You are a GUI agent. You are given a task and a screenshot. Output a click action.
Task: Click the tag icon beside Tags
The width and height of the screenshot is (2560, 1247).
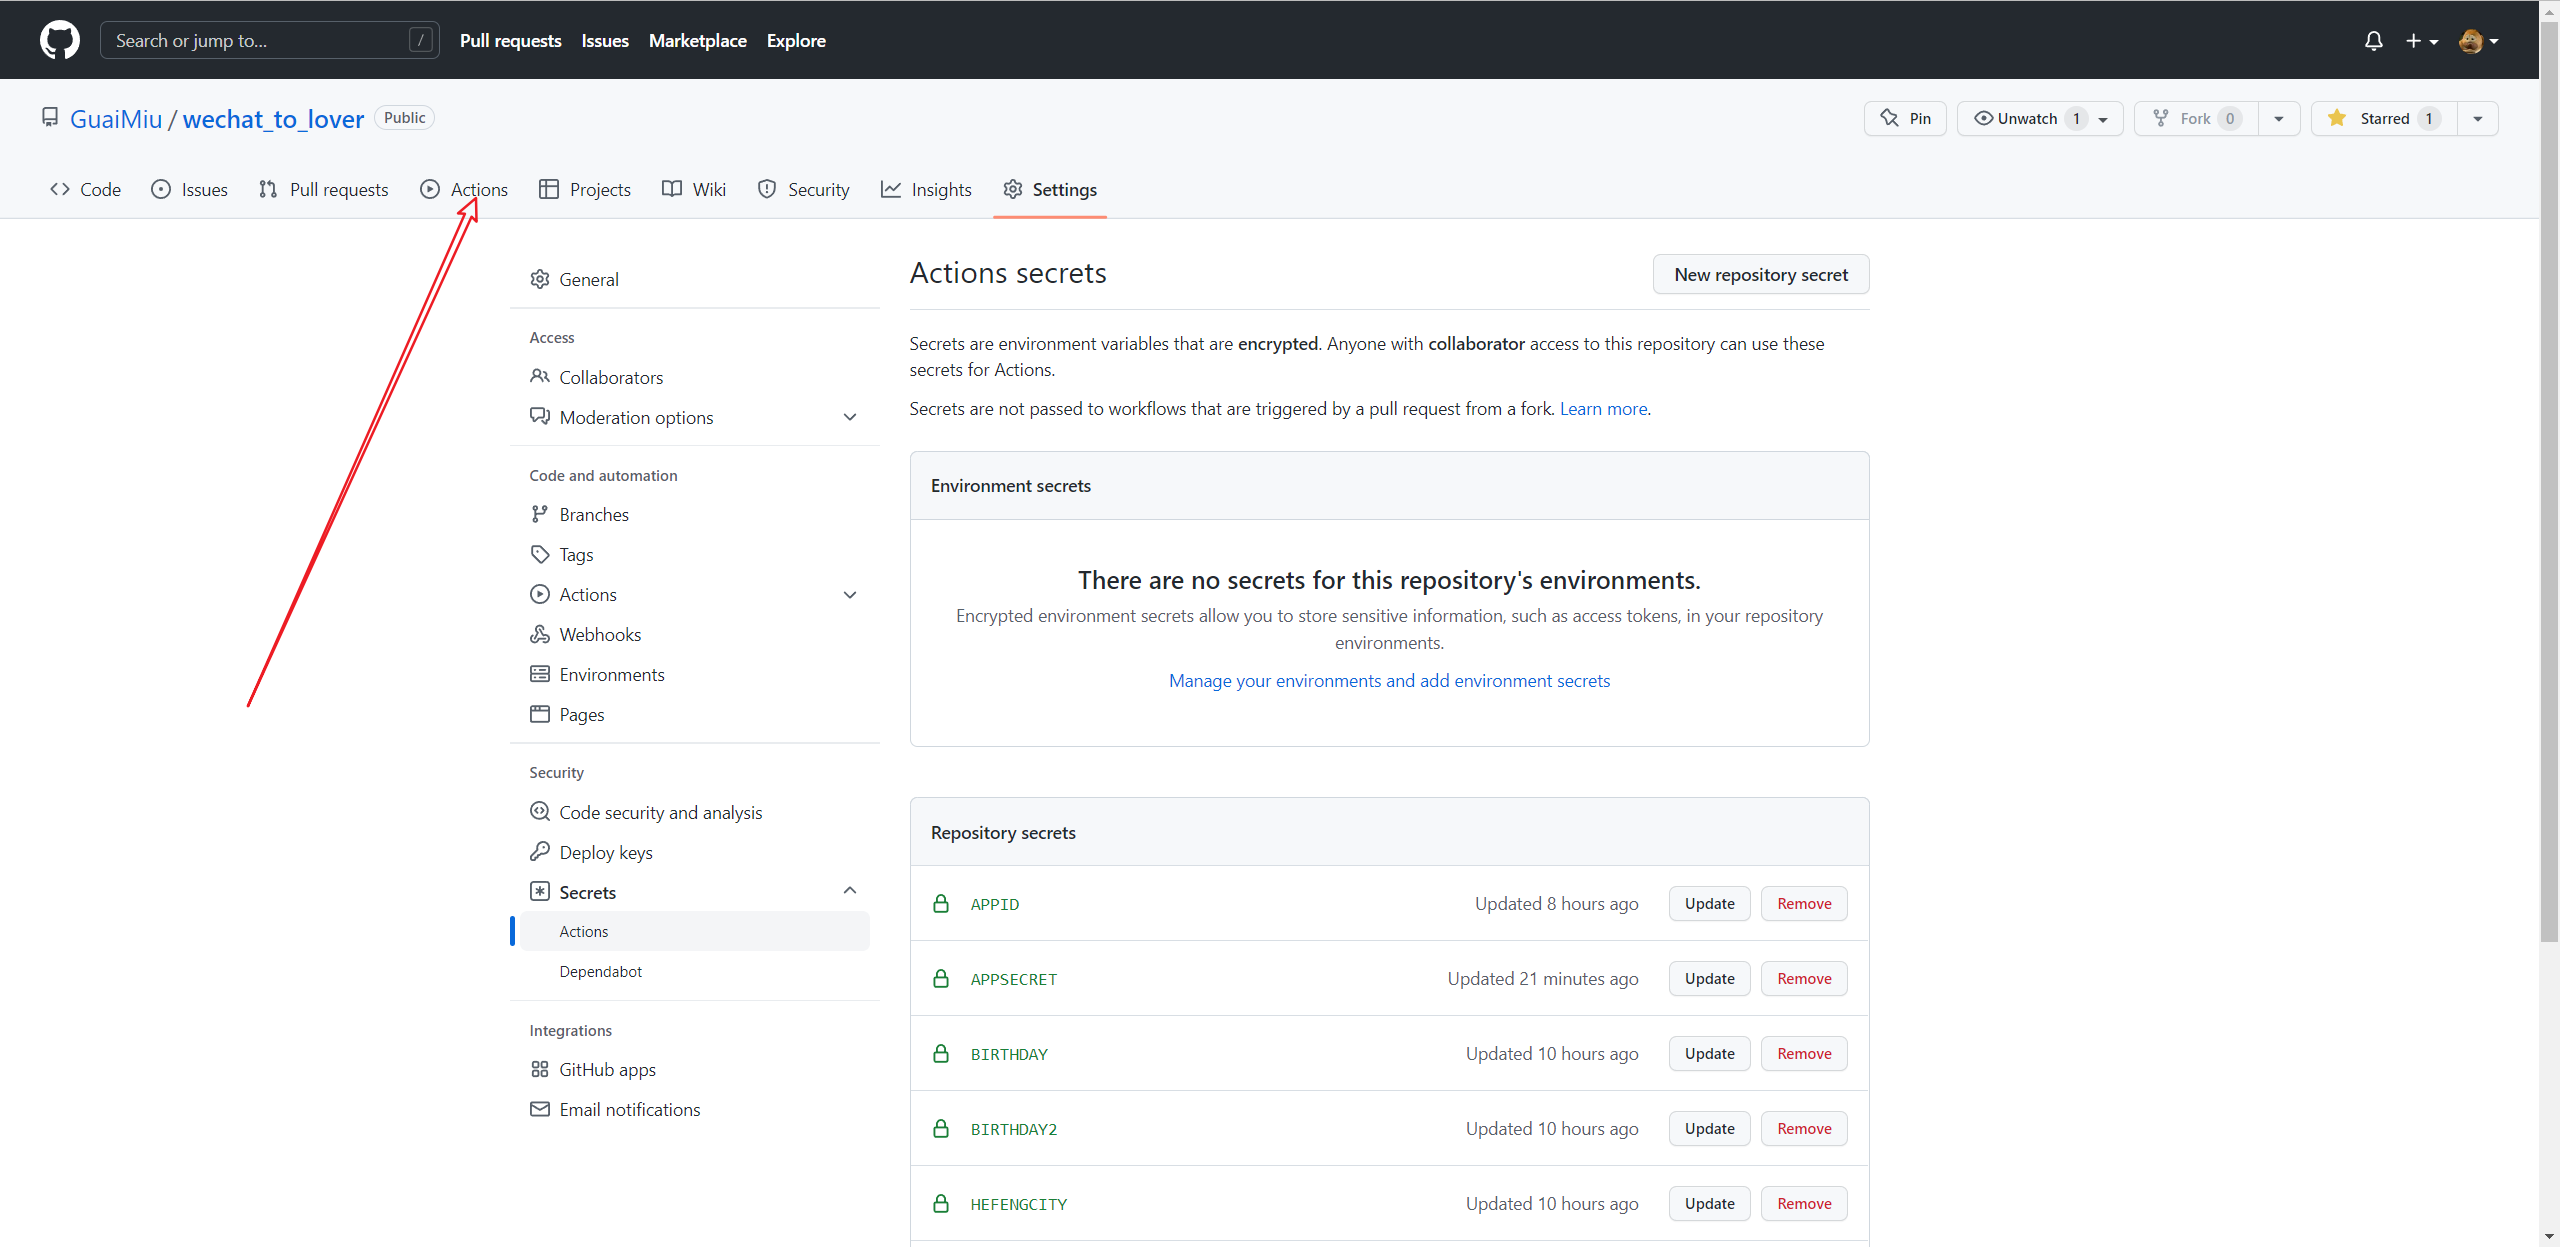pos(540,554)
